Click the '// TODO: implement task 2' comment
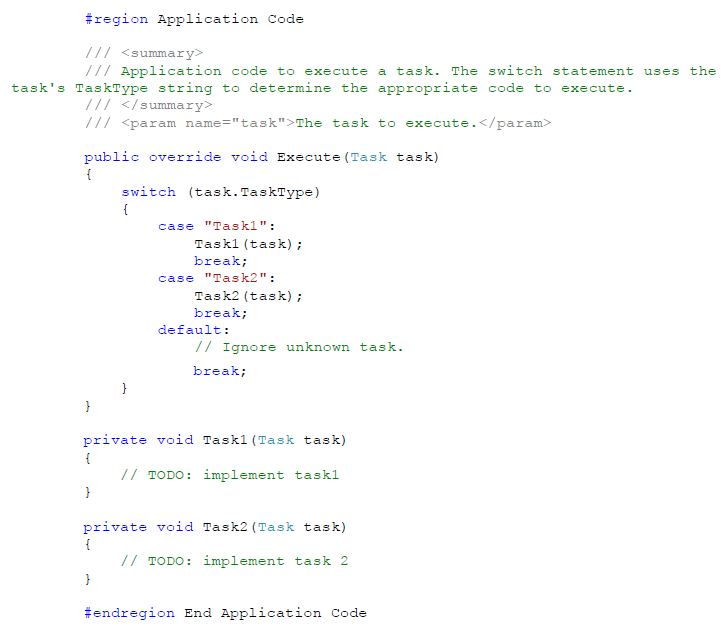 pyautogui.click(x=235, y=561)
